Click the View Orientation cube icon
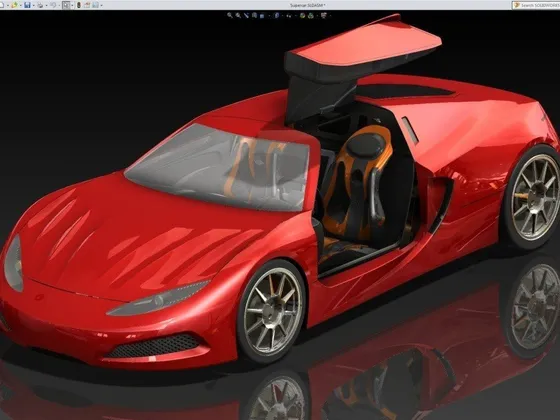Viewport: 560px width, 420px height. pos(262,16)
